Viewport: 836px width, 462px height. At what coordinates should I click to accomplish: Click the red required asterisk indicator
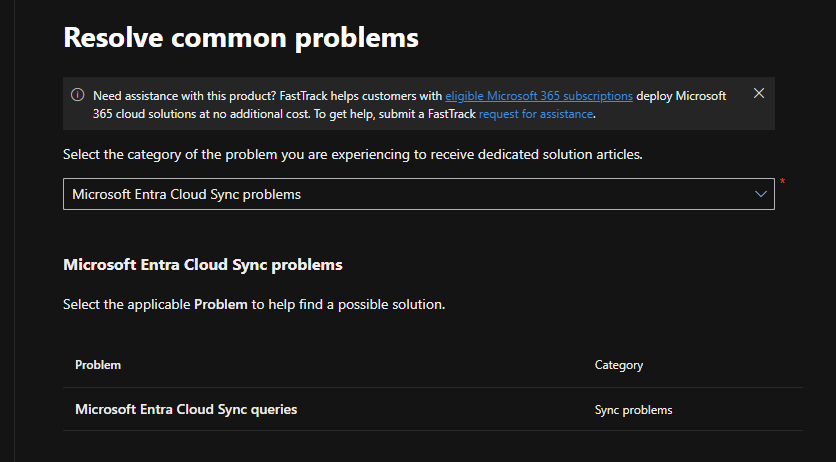782,182
